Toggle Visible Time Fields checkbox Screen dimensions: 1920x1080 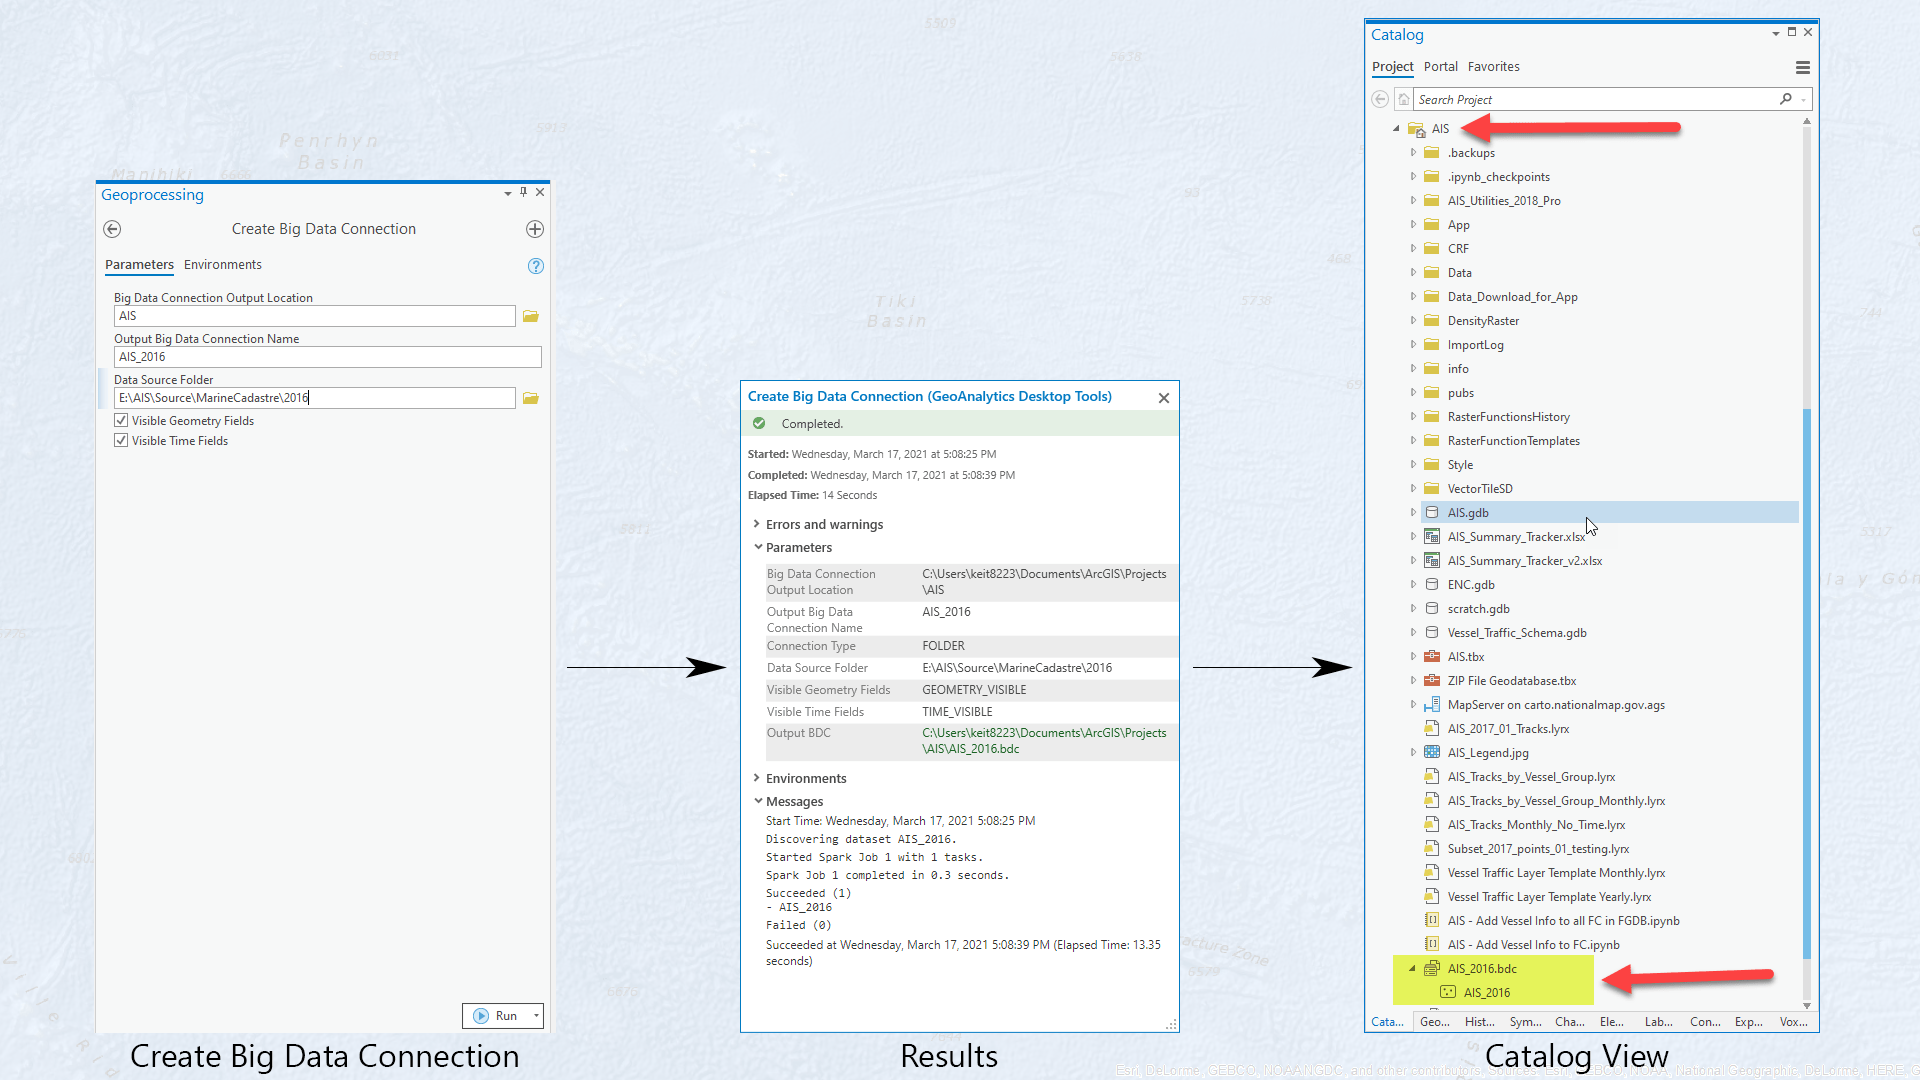pyautogui.click(x=120, y=439)
